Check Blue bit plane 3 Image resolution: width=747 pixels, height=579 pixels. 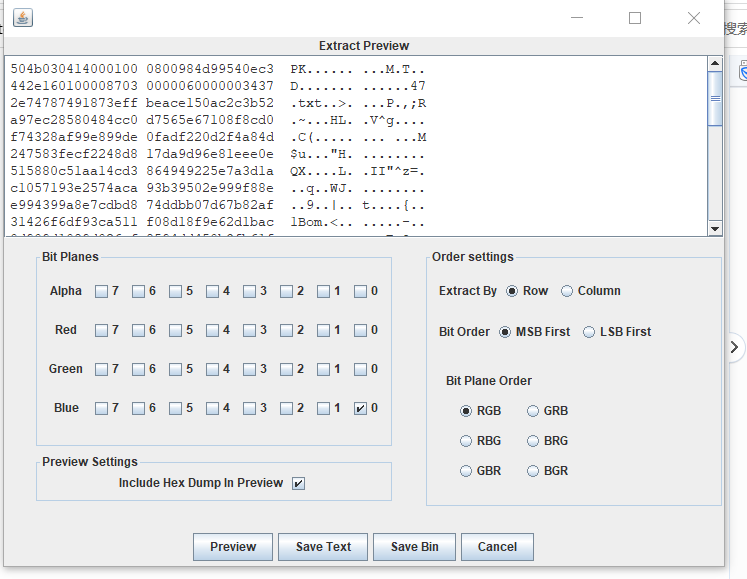click(x=249, y=408)
